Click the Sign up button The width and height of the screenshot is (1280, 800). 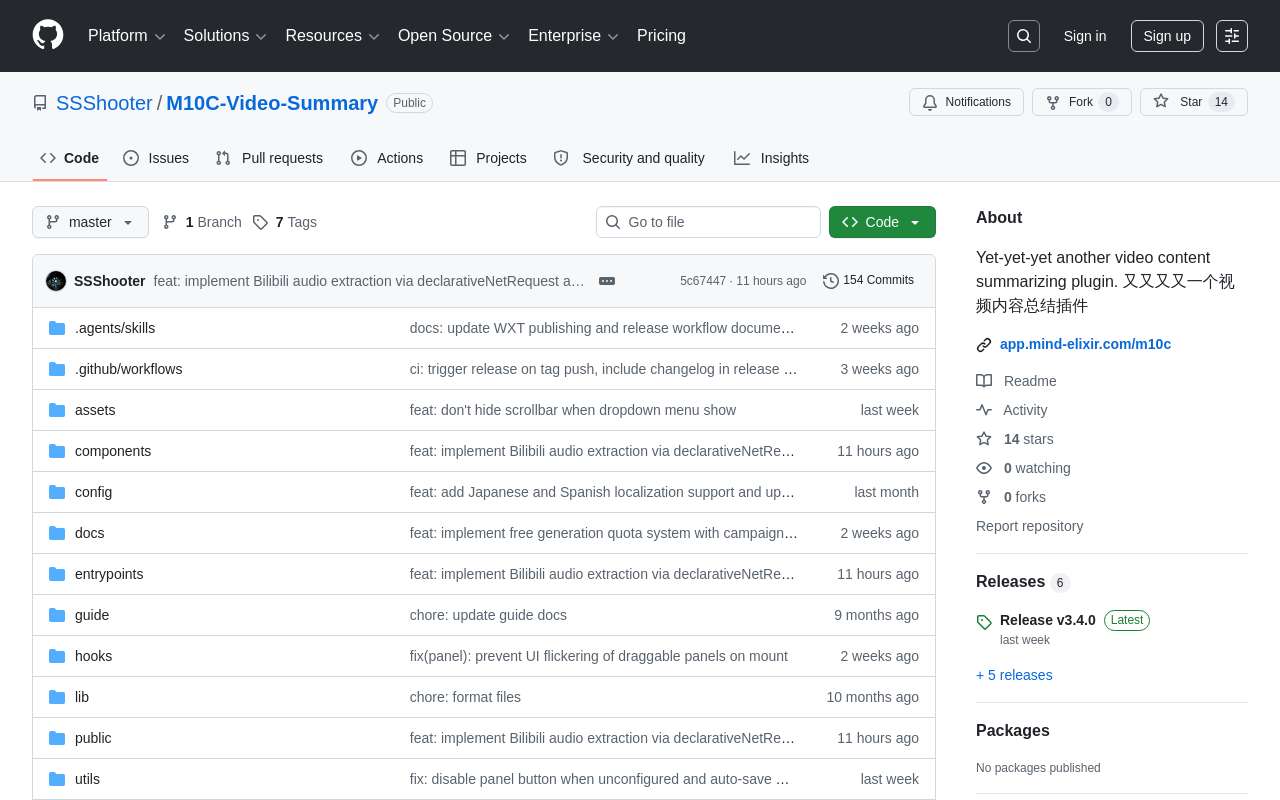coord(1167,36)
